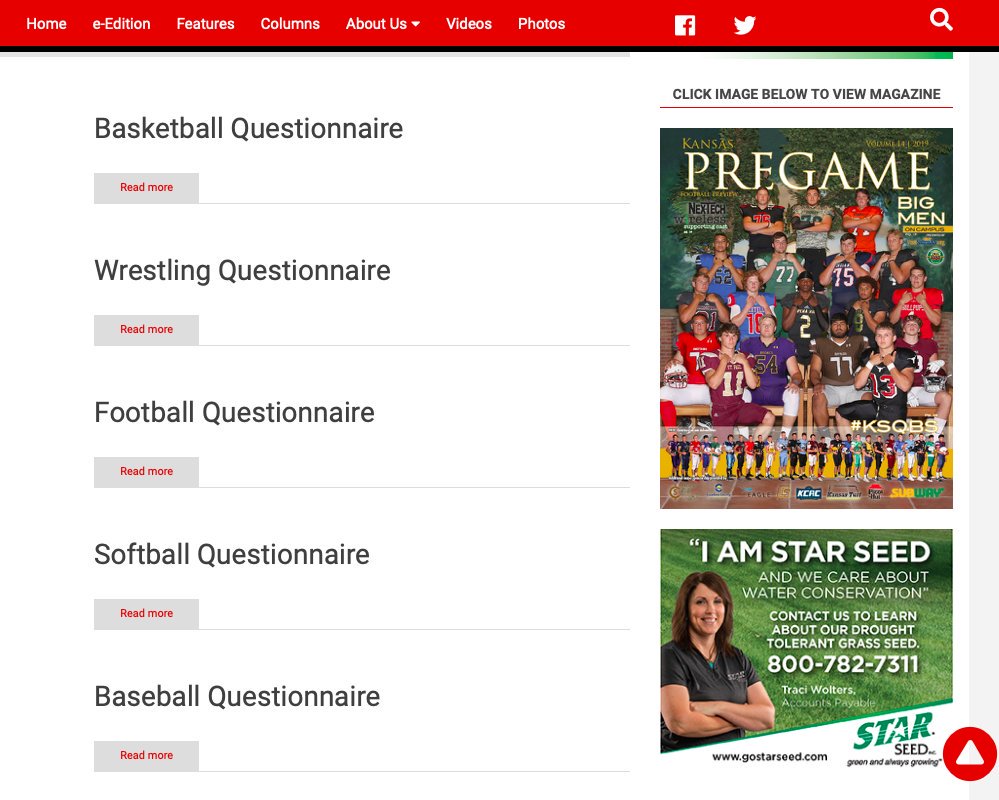Click the search magnifier icon
This screenshot has height=800, width=999.
[x=941, y=19]
